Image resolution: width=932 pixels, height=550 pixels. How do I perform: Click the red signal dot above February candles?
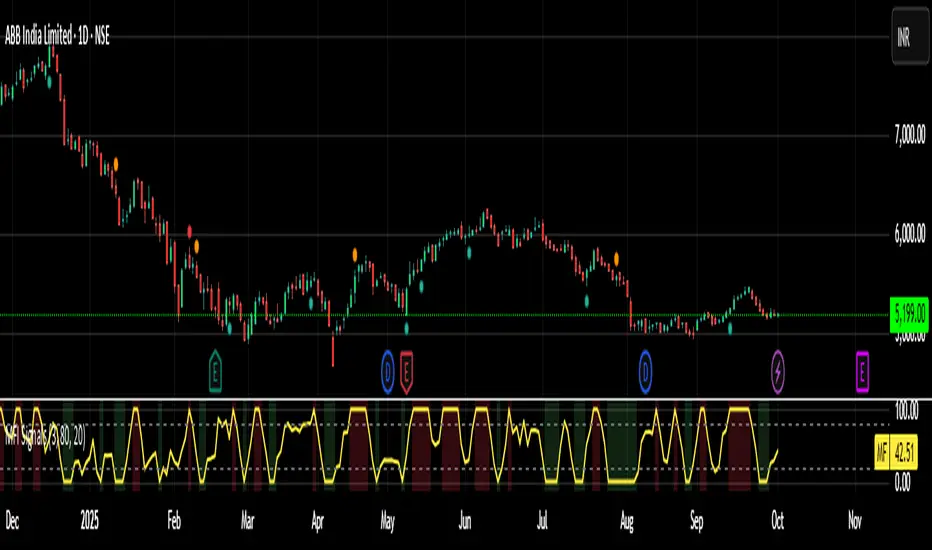click(190, 231)
